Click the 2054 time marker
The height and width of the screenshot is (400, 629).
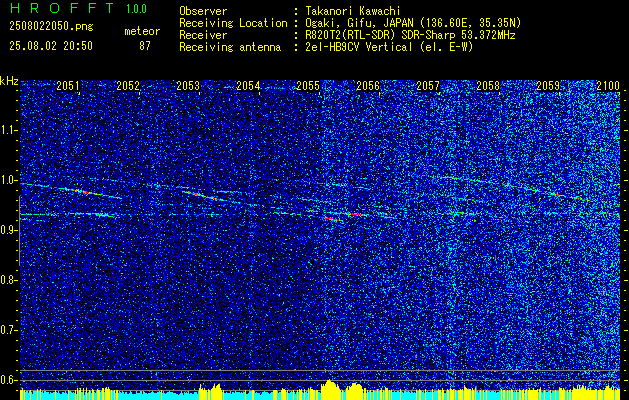[248, 85]
